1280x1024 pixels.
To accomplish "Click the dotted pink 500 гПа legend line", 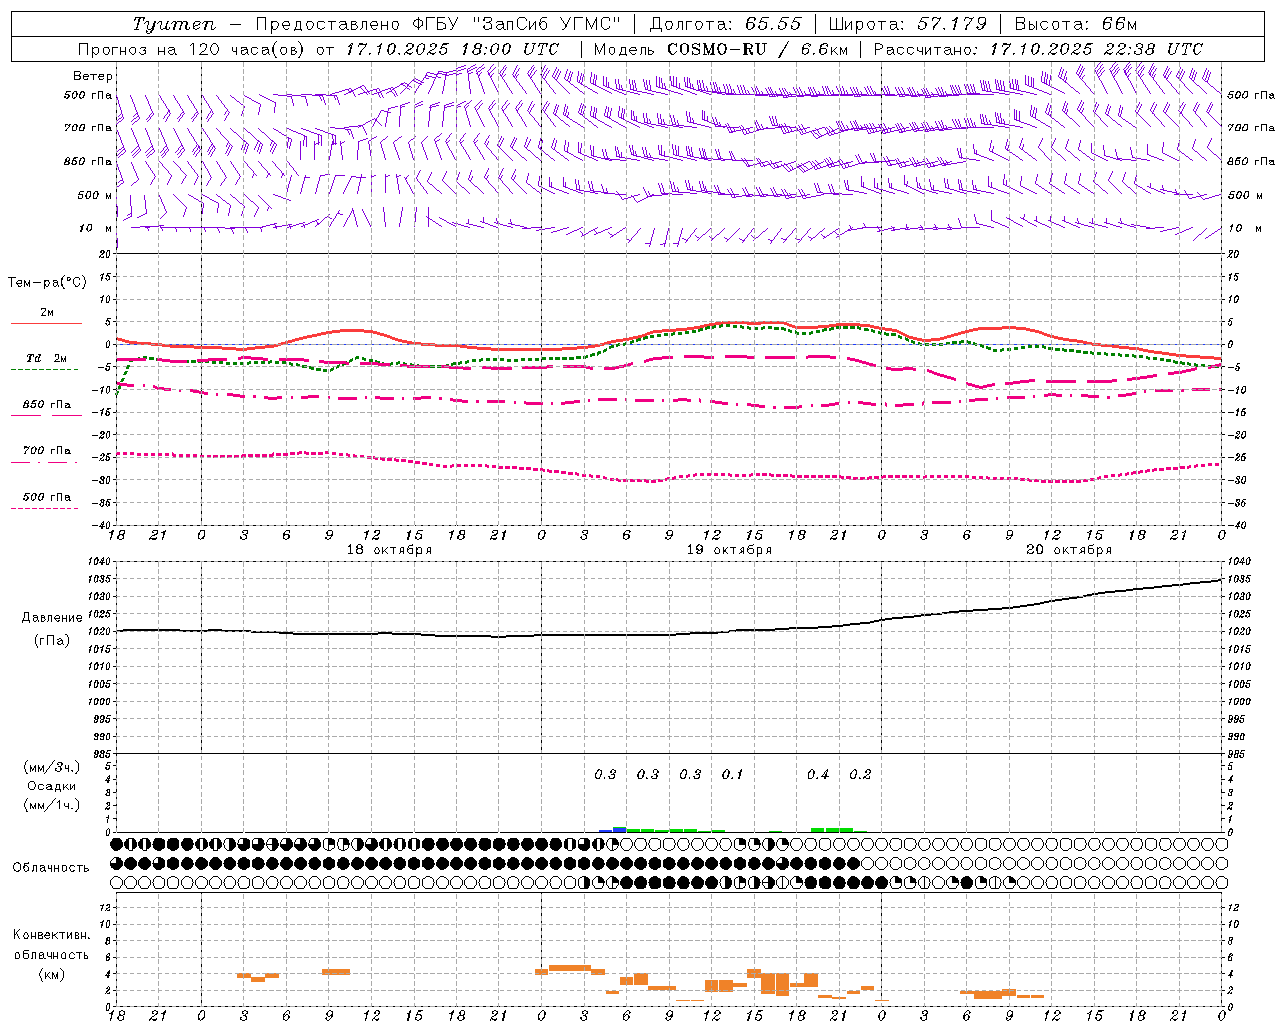I will (x=44, y=508).
